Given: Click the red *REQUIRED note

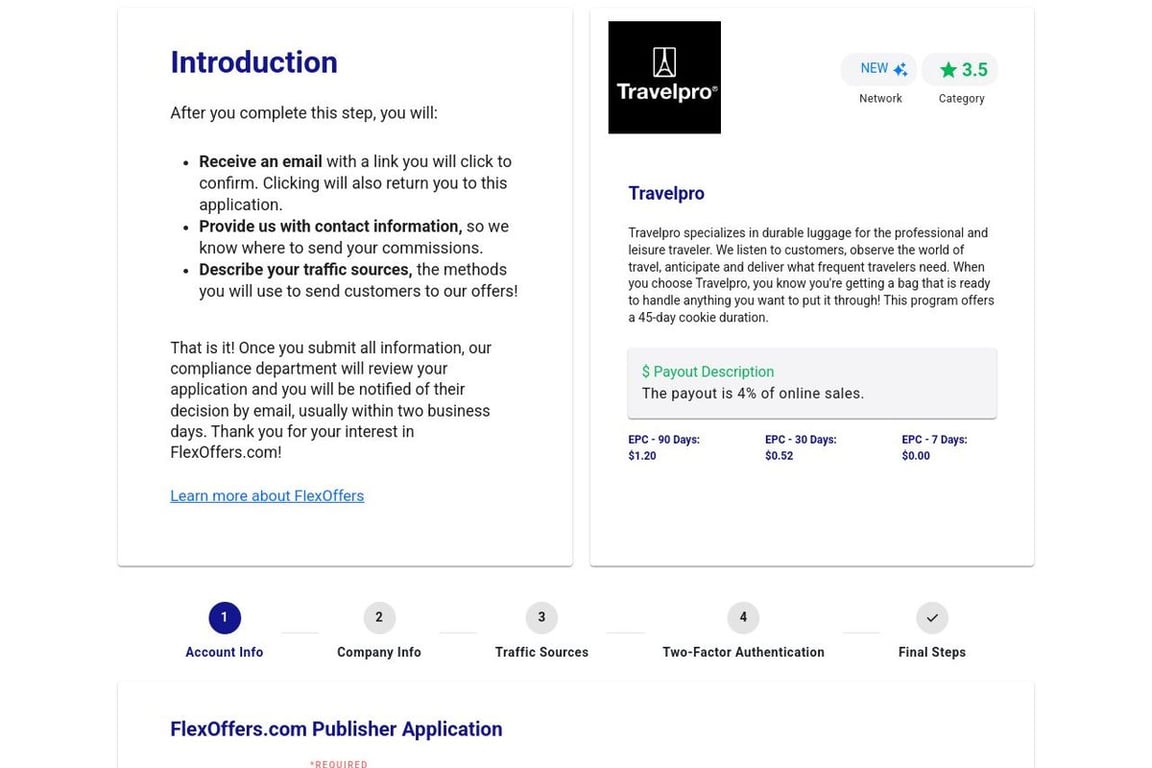Looking at the screenshot, I should [x=338, y=764].
